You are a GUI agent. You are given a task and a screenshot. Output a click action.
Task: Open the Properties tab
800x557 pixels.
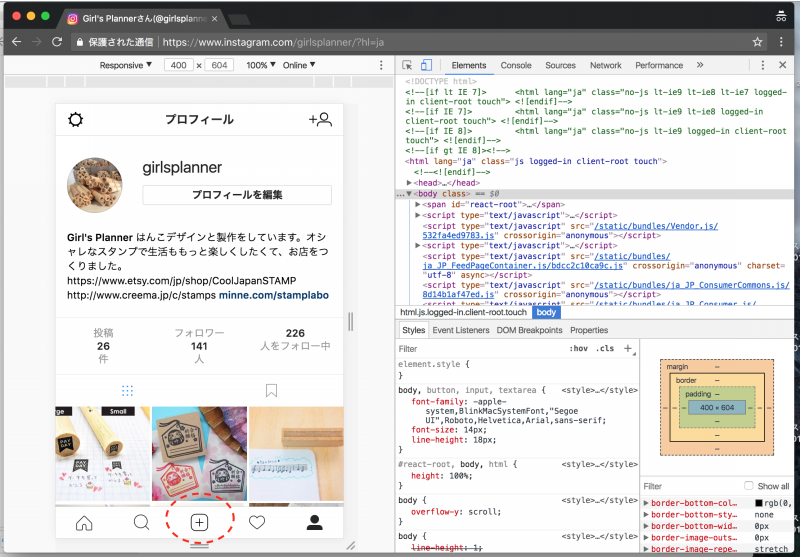pos(589,330)
